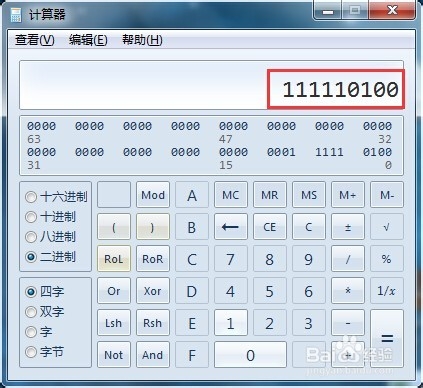Click the number 1 key
423x388 pixels.
point(231,323)
